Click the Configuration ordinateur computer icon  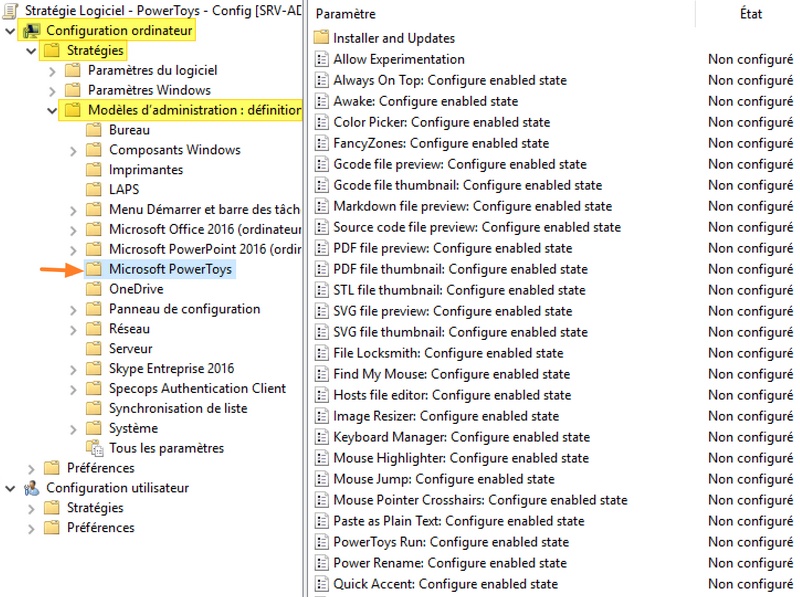coord(31,31)
